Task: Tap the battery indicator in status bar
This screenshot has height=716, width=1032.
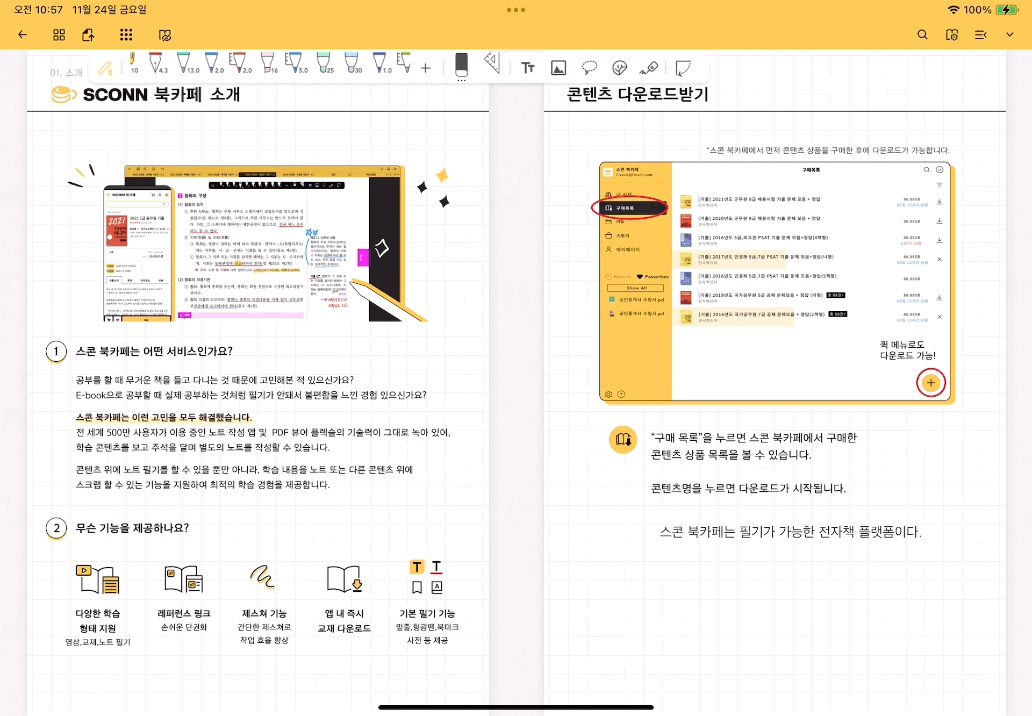Action: click(x=1007, y=10)
